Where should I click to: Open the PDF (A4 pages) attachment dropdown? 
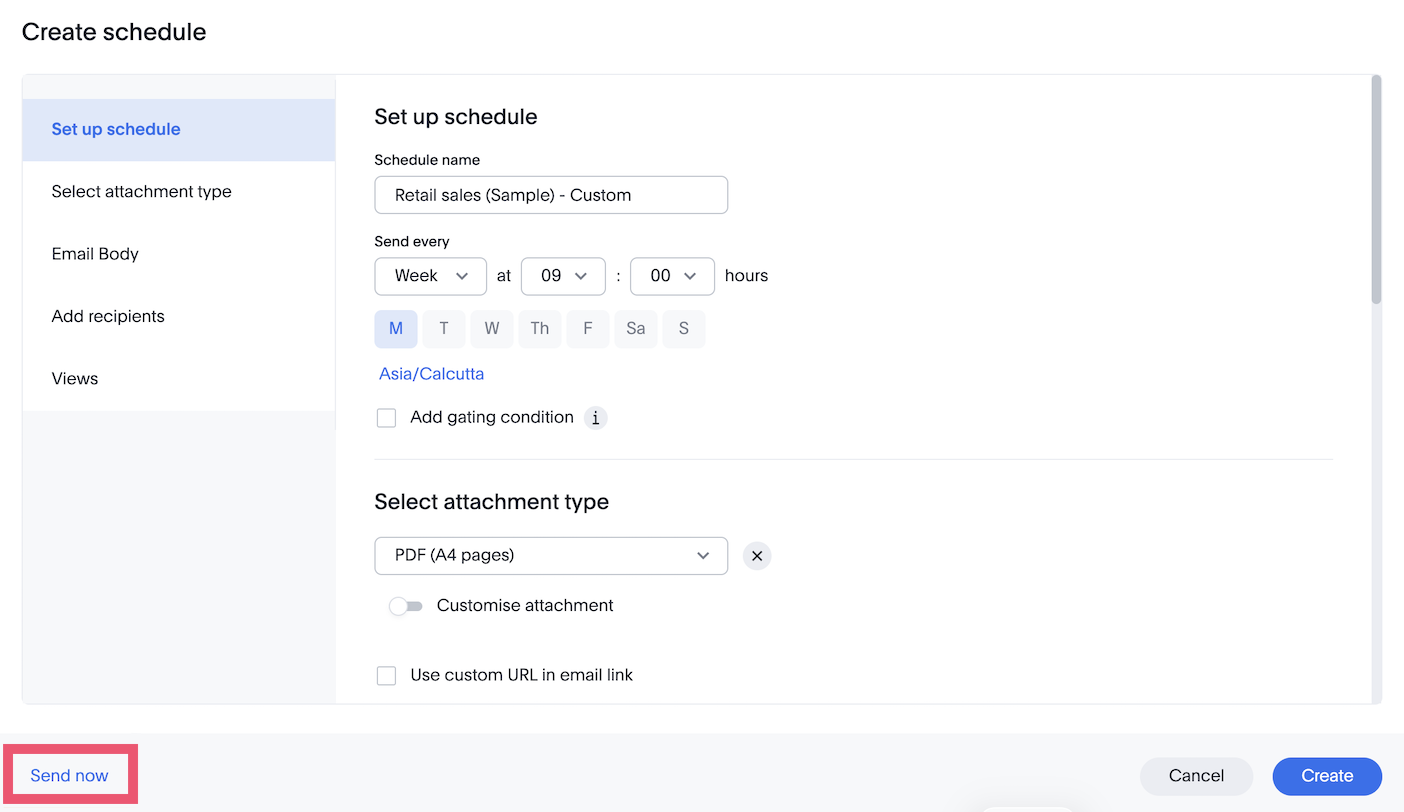tap(550, 556)
